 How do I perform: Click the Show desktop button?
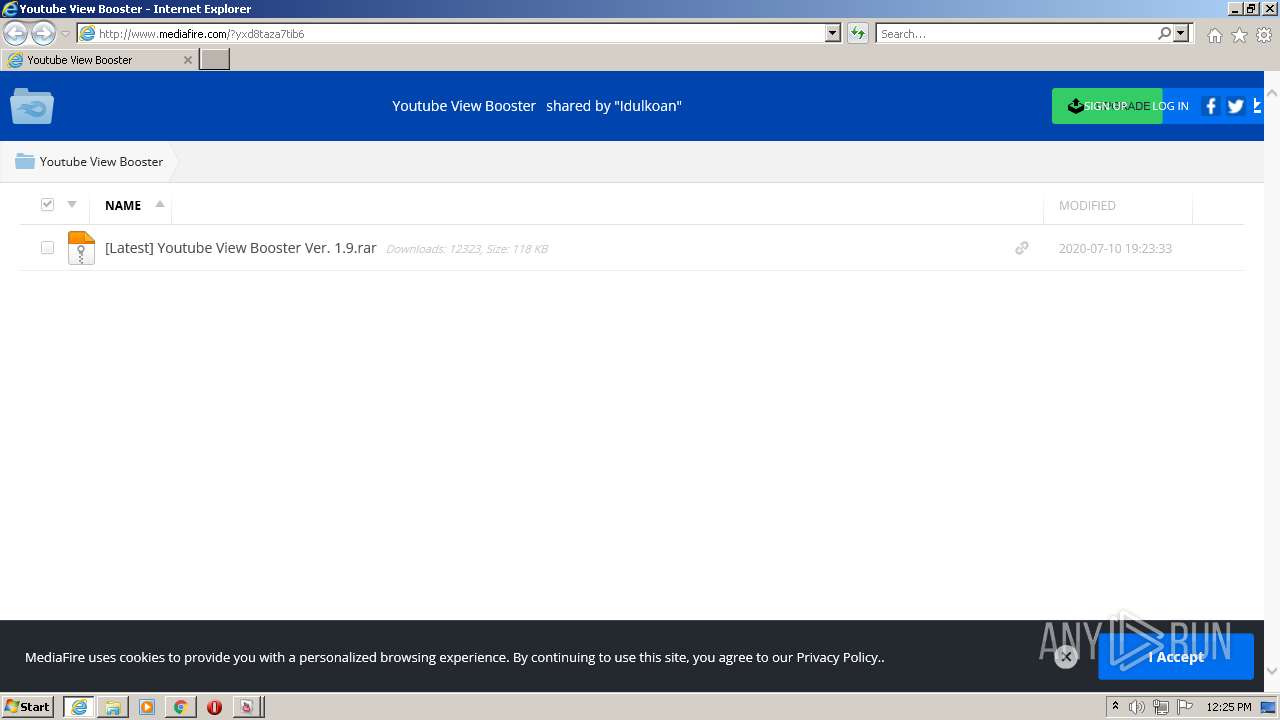point(1269,707)
